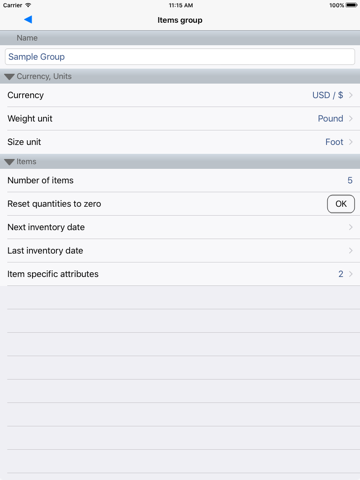Tap the chevron beside USD / $

click(351, 95)
